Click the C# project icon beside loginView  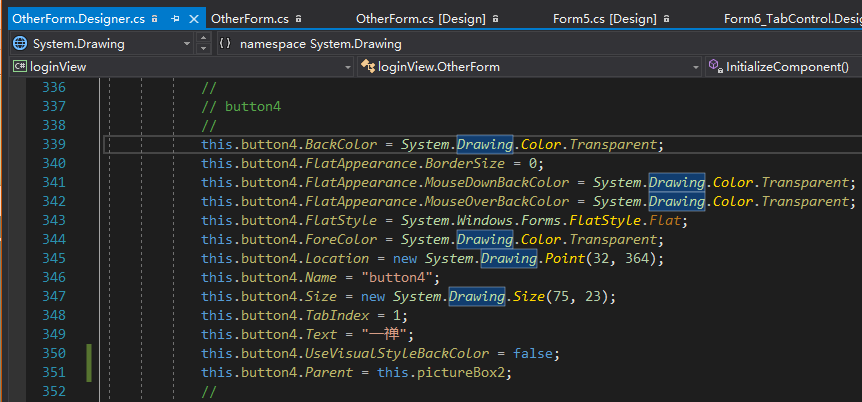(x=20, y=67)
